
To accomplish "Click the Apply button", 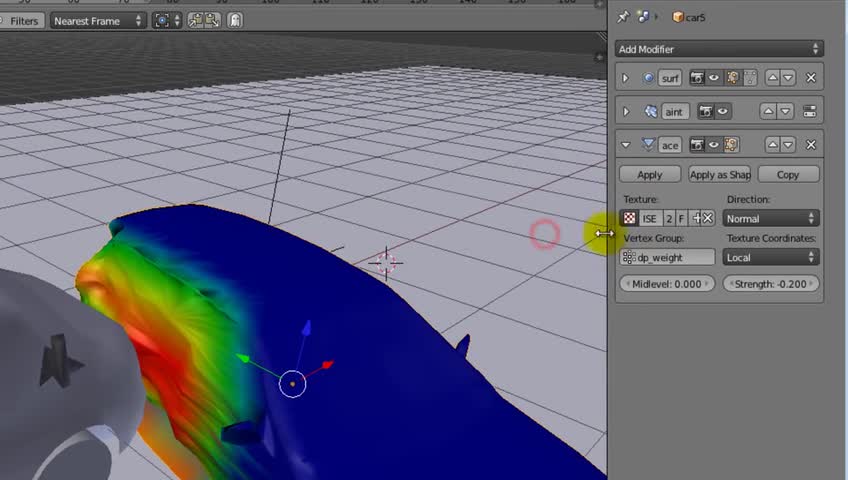I will coord(650,175).
